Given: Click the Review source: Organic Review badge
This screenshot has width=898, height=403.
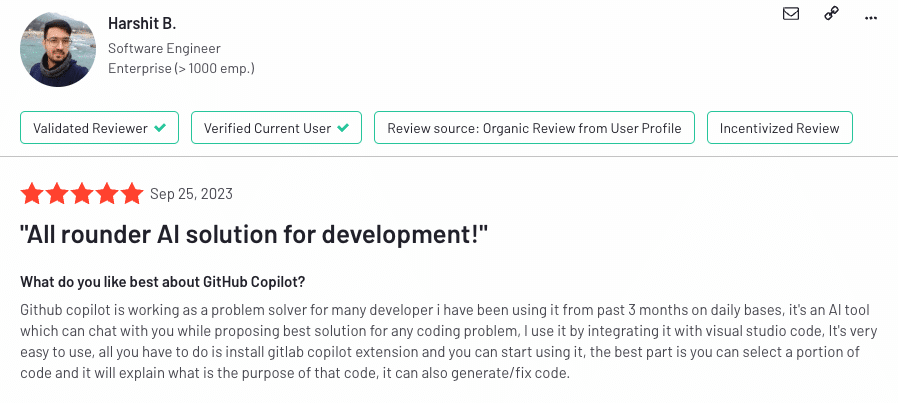Looking at the screenshot, I should [534, 128].
